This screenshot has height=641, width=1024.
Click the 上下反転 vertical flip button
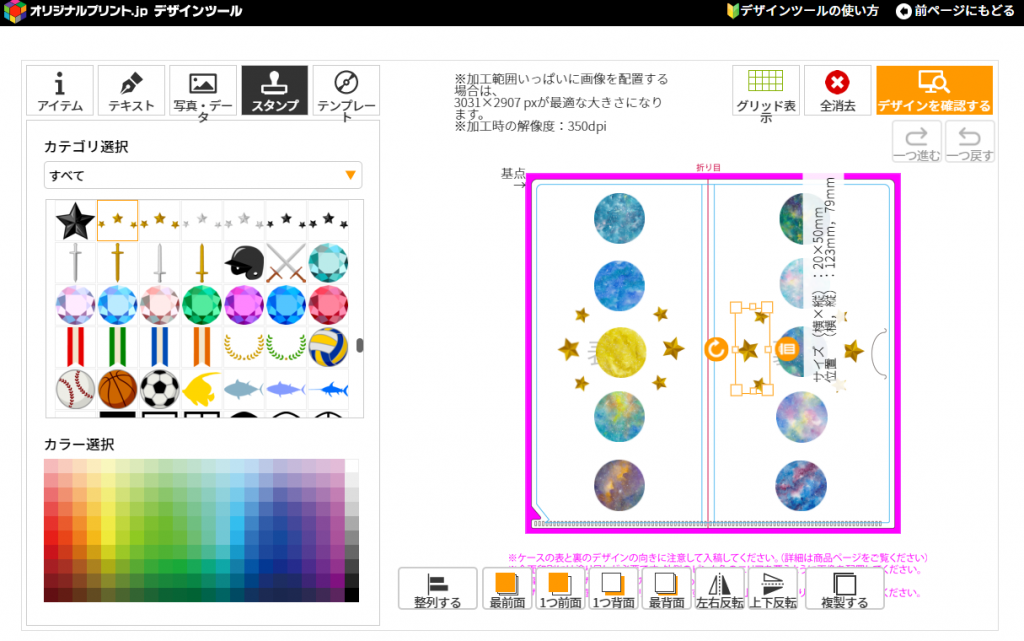coord(773,589)
